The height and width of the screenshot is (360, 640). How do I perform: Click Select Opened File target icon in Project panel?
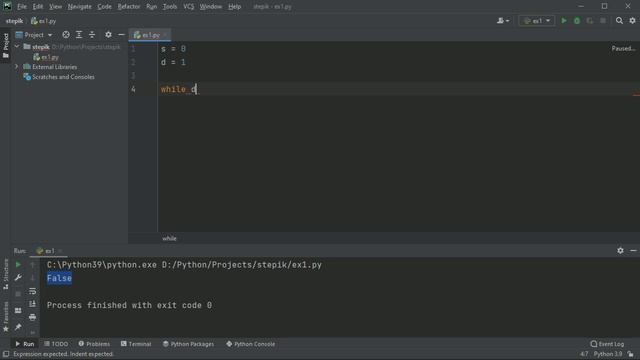click(66, 35)
